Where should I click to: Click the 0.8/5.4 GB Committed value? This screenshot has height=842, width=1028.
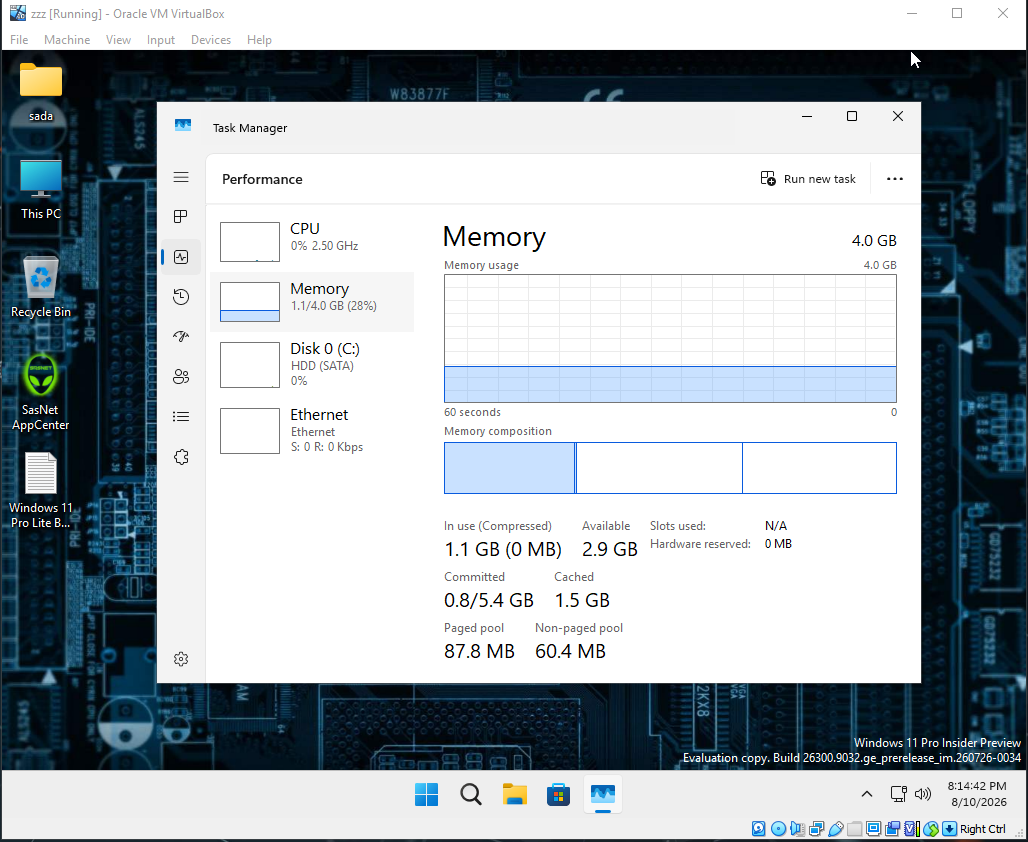[x=488, y=600]
